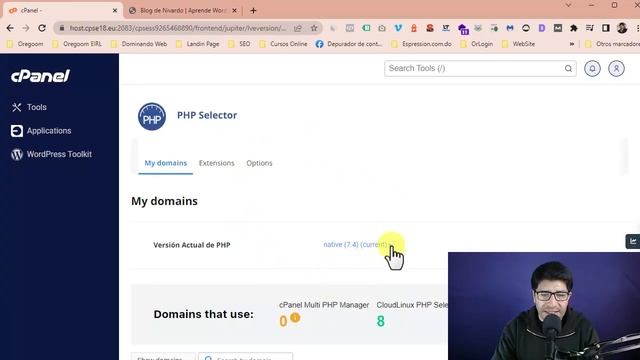Open the Oregoom EIRL bookmark folder

coord(77,44)
